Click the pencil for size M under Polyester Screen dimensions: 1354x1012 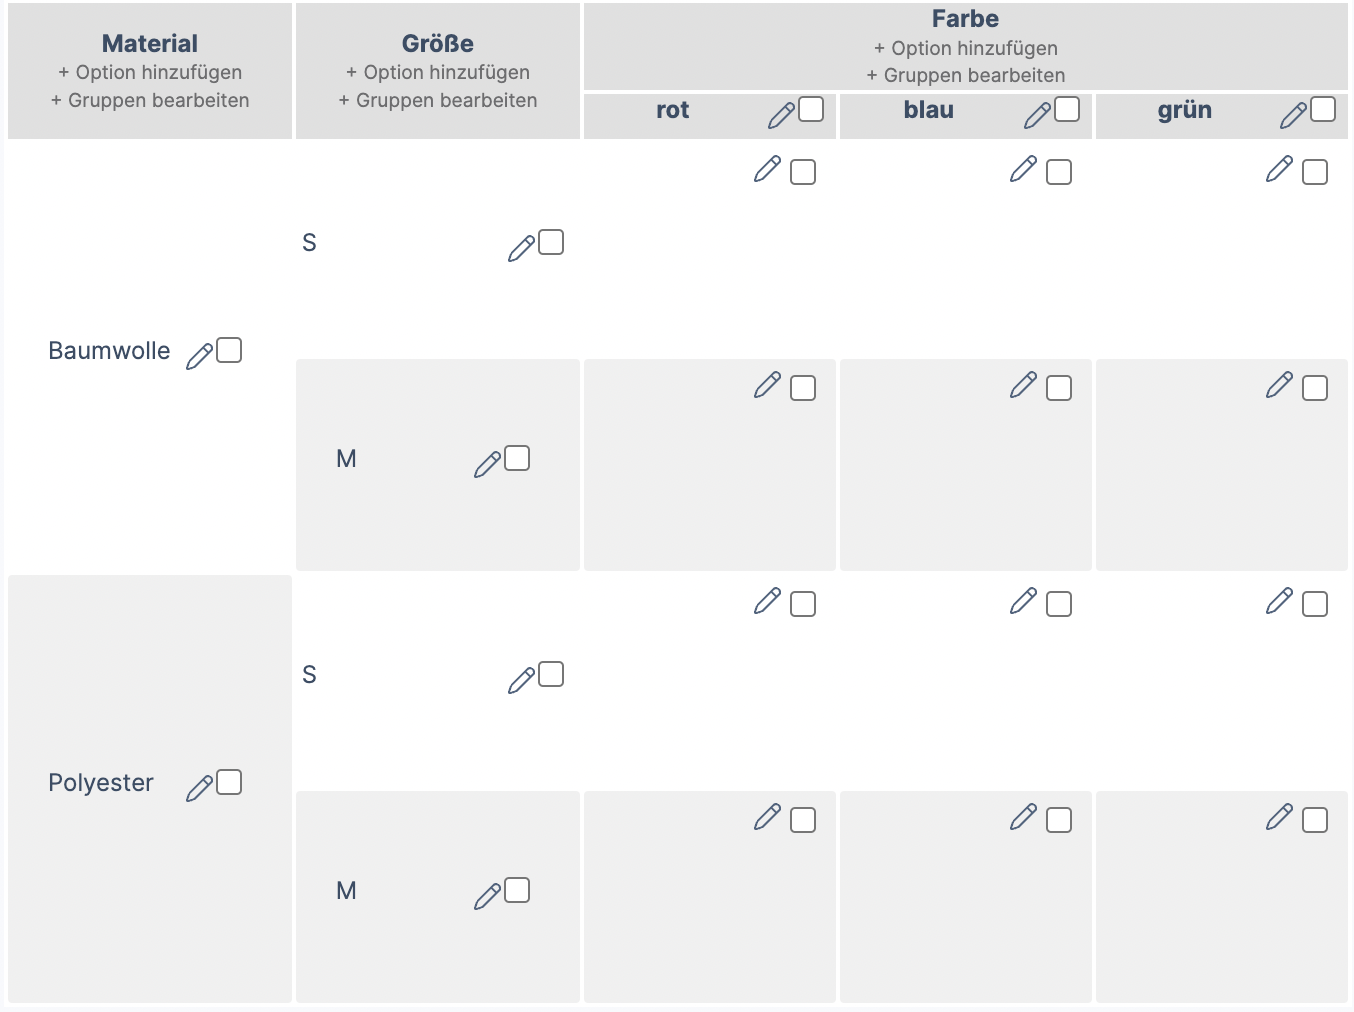[487, 895]
